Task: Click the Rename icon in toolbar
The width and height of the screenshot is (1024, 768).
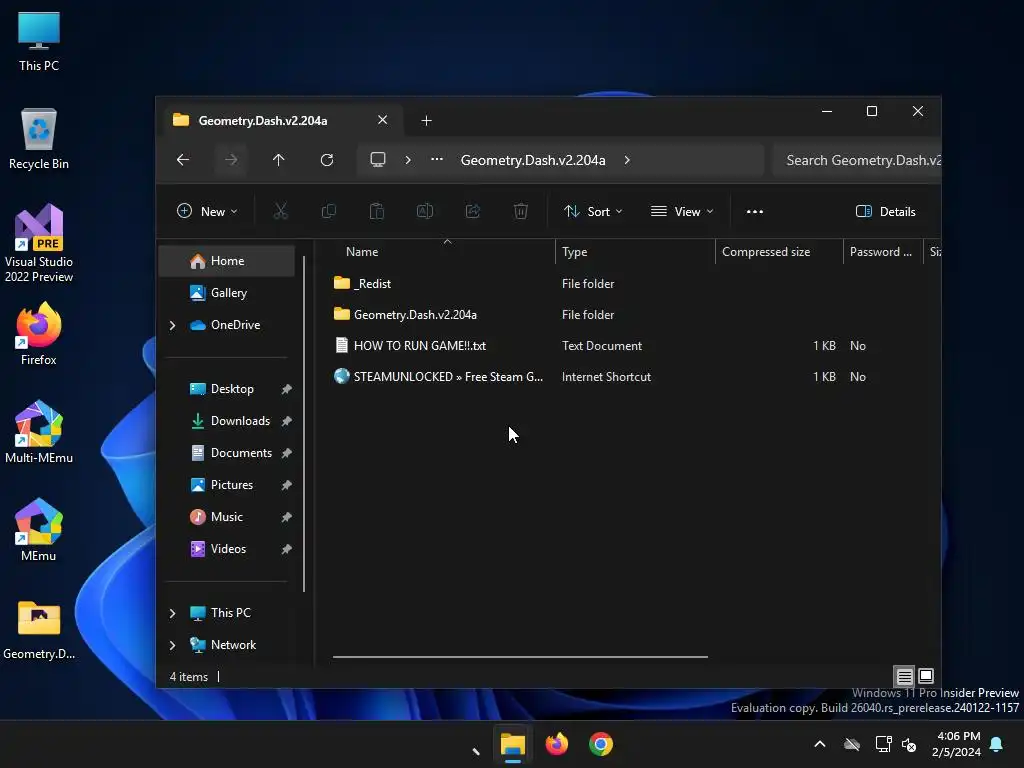Action: 425,212
